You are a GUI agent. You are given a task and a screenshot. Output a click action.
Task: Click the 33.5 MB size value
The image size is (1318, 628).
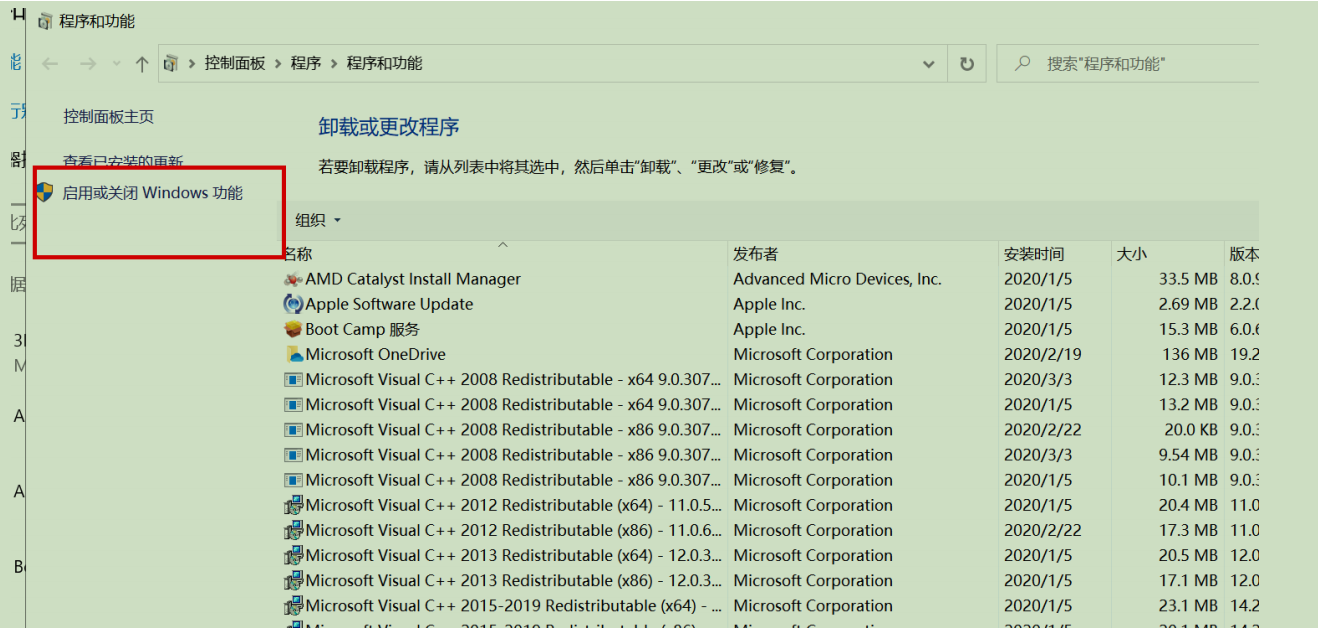tap(1188, 280)
